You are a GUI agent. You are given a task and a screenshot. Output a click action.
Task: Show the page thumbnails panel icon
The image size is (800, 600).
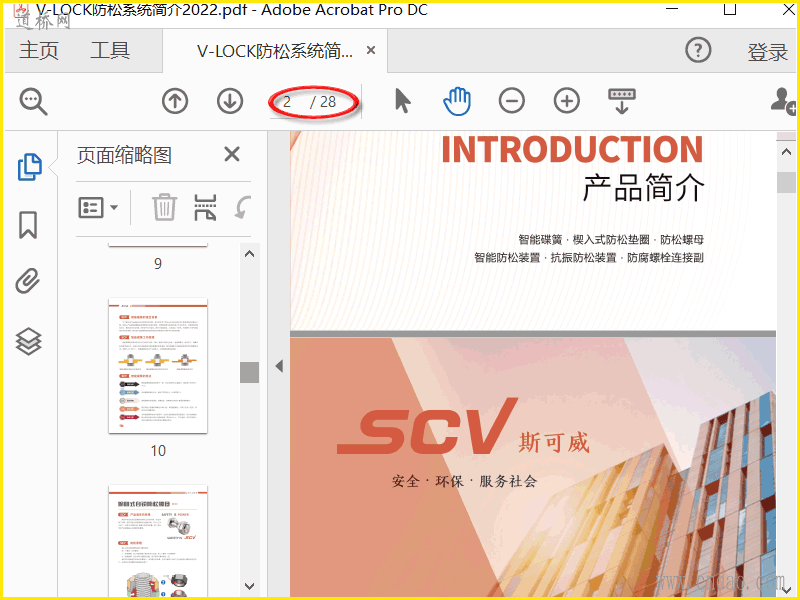[30, 167]
